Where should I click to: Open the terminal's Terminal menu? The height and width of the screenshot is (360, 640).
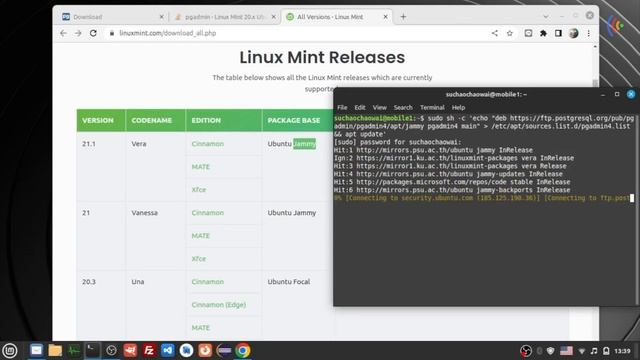432,107
